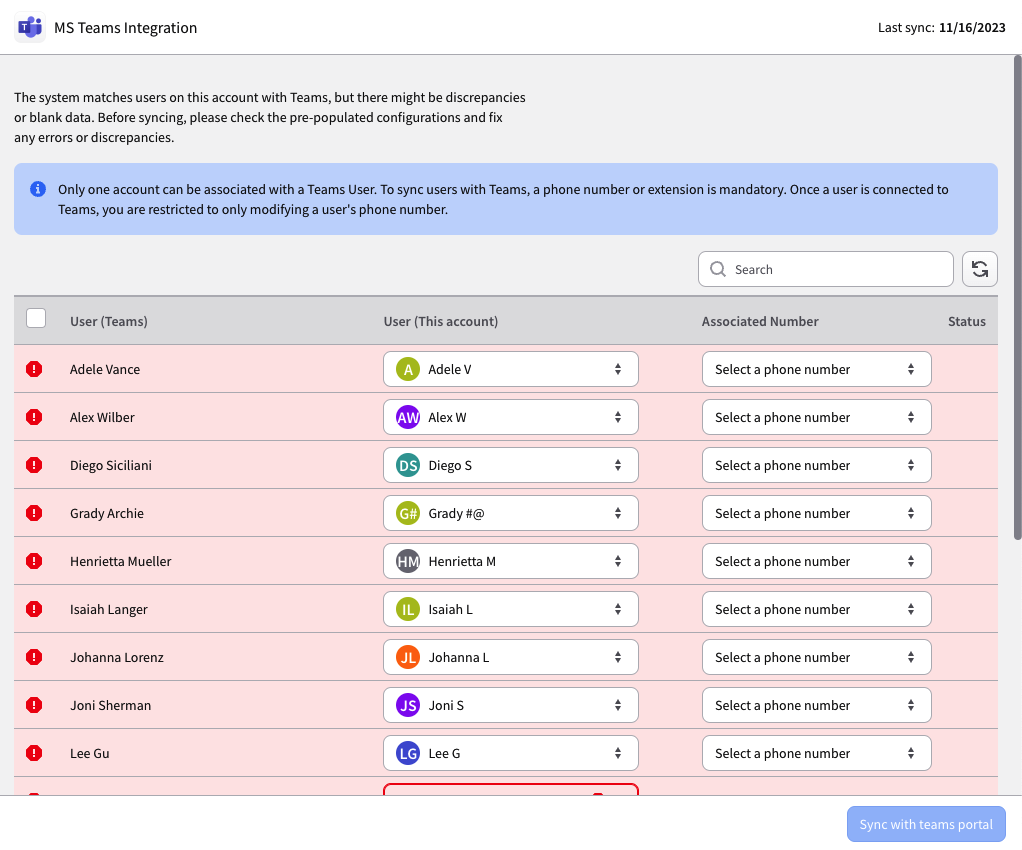Click the Joni Sherman Teams user name
This screenshot has height=850, width=1022.
[110, 705]
